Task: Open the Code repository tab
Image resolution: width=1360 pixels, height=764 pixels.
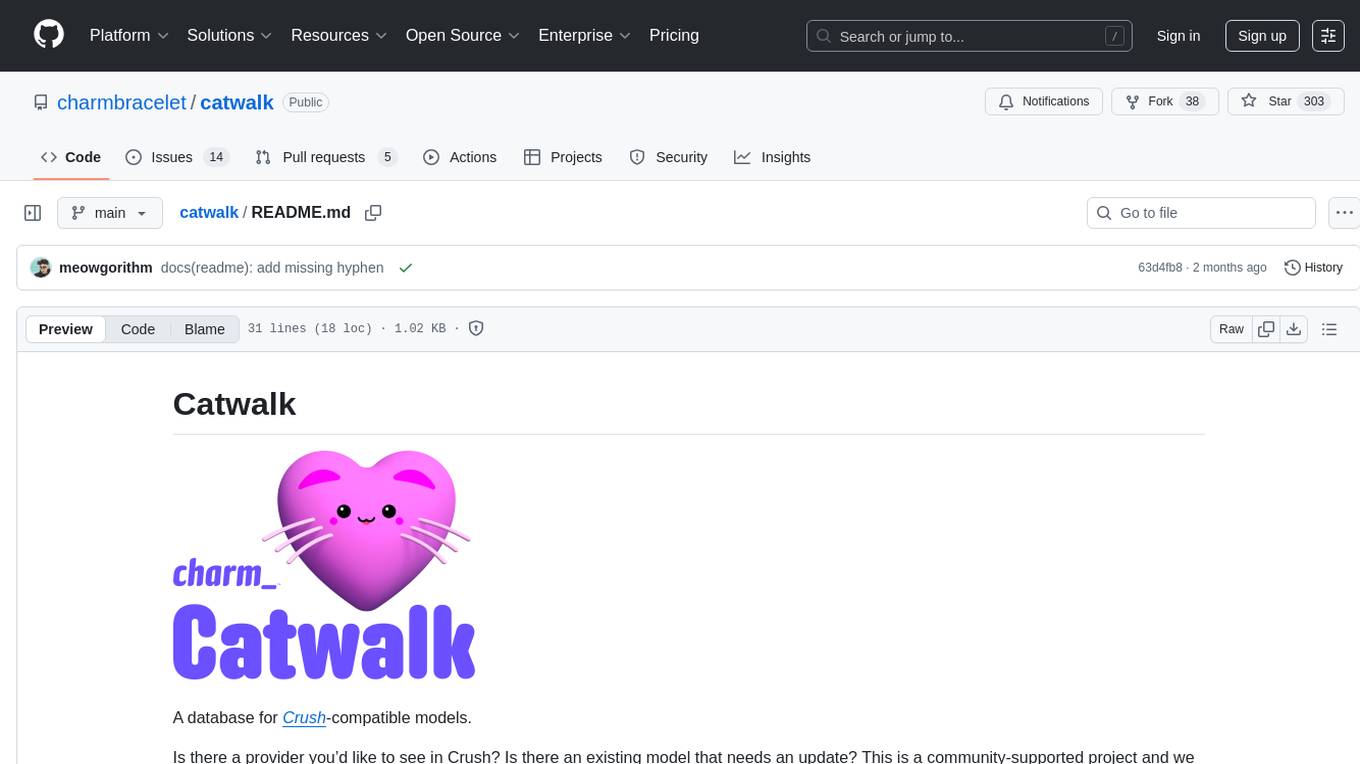Action: tap(71, 157)
